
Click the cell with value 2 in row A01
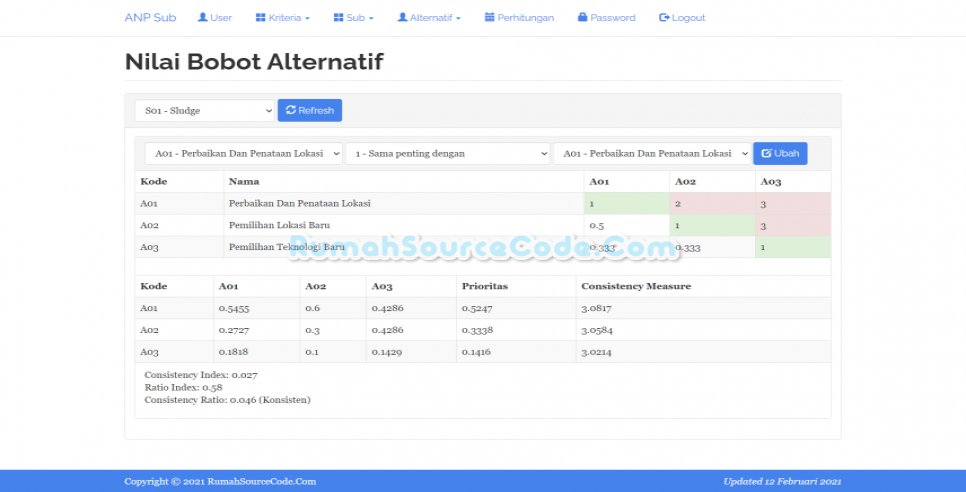712,203
